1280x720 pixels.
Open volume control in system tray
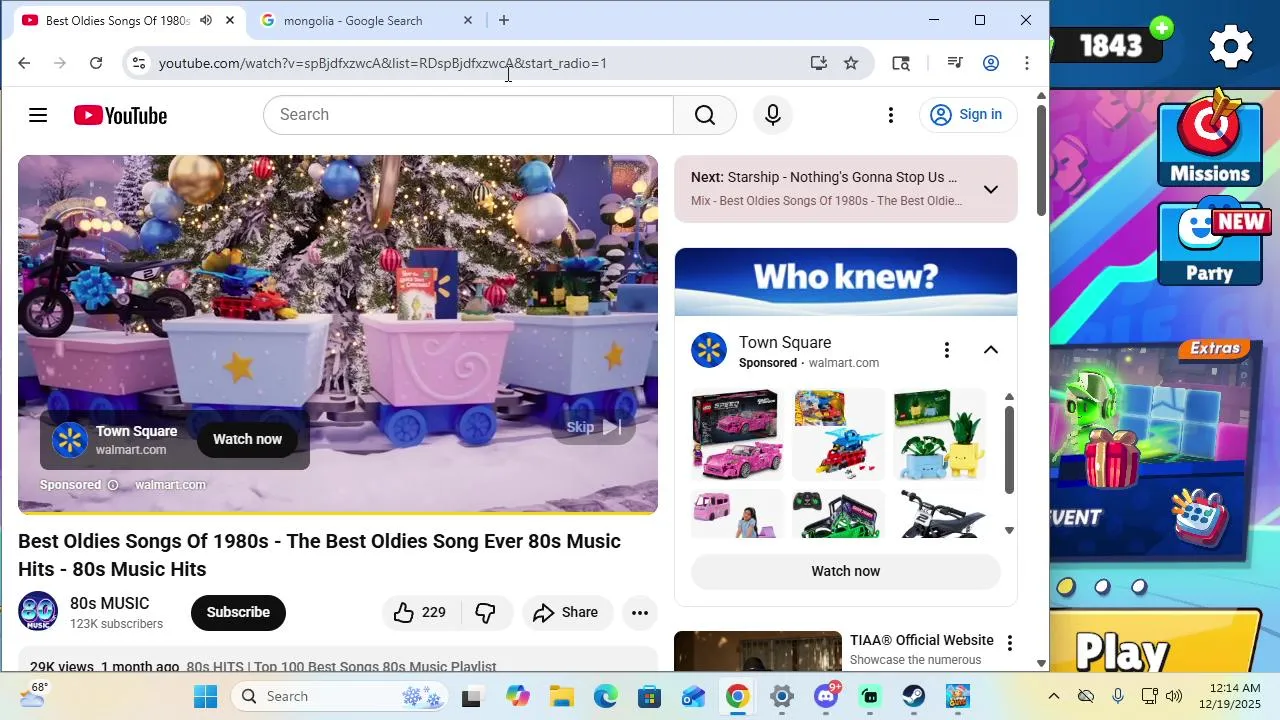(1174, 696)
